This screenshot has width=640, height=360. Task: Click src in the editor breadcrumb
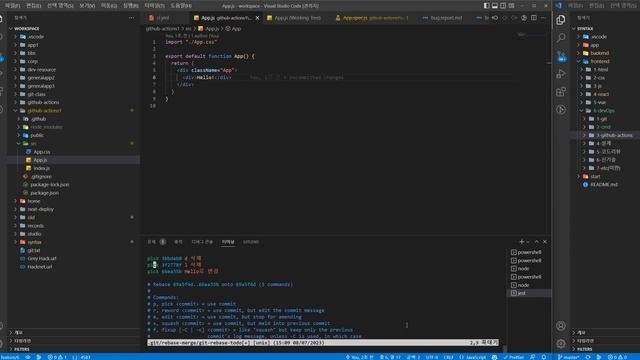(189, 29)
